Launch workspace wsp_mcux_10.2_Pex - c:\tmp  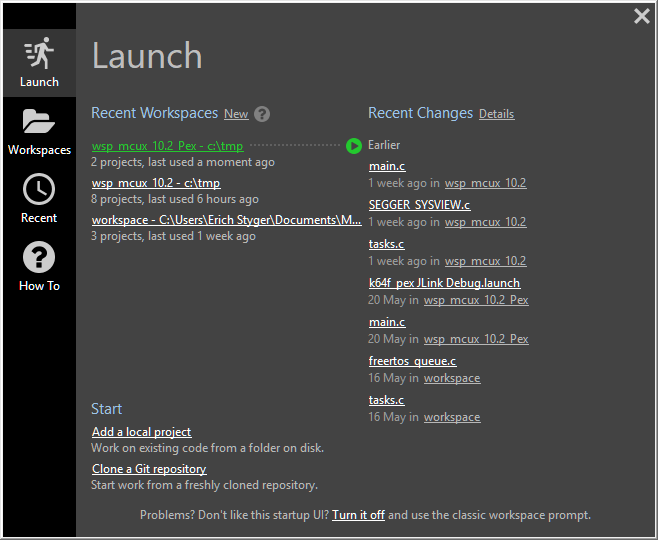(167, 146)
